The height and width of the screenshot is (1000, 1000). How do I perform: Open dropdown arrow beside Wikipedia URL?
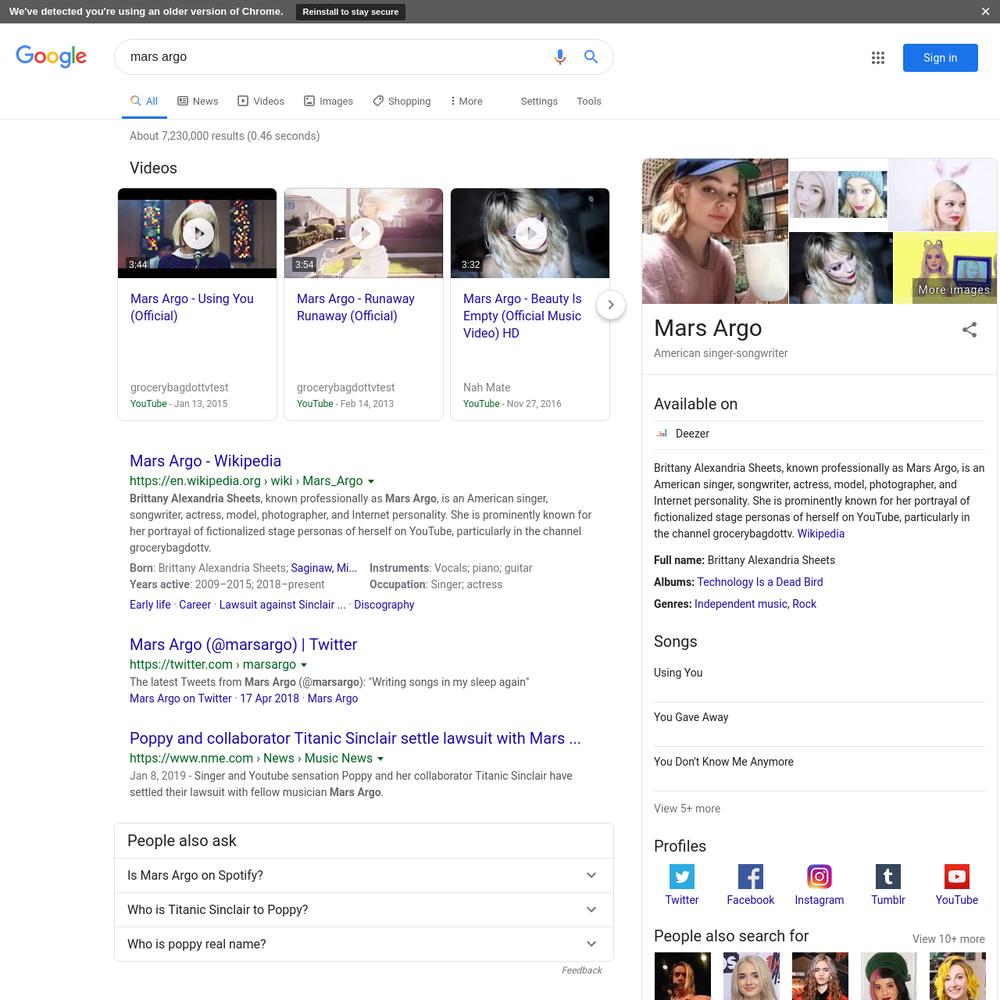[x=371, y=482]
